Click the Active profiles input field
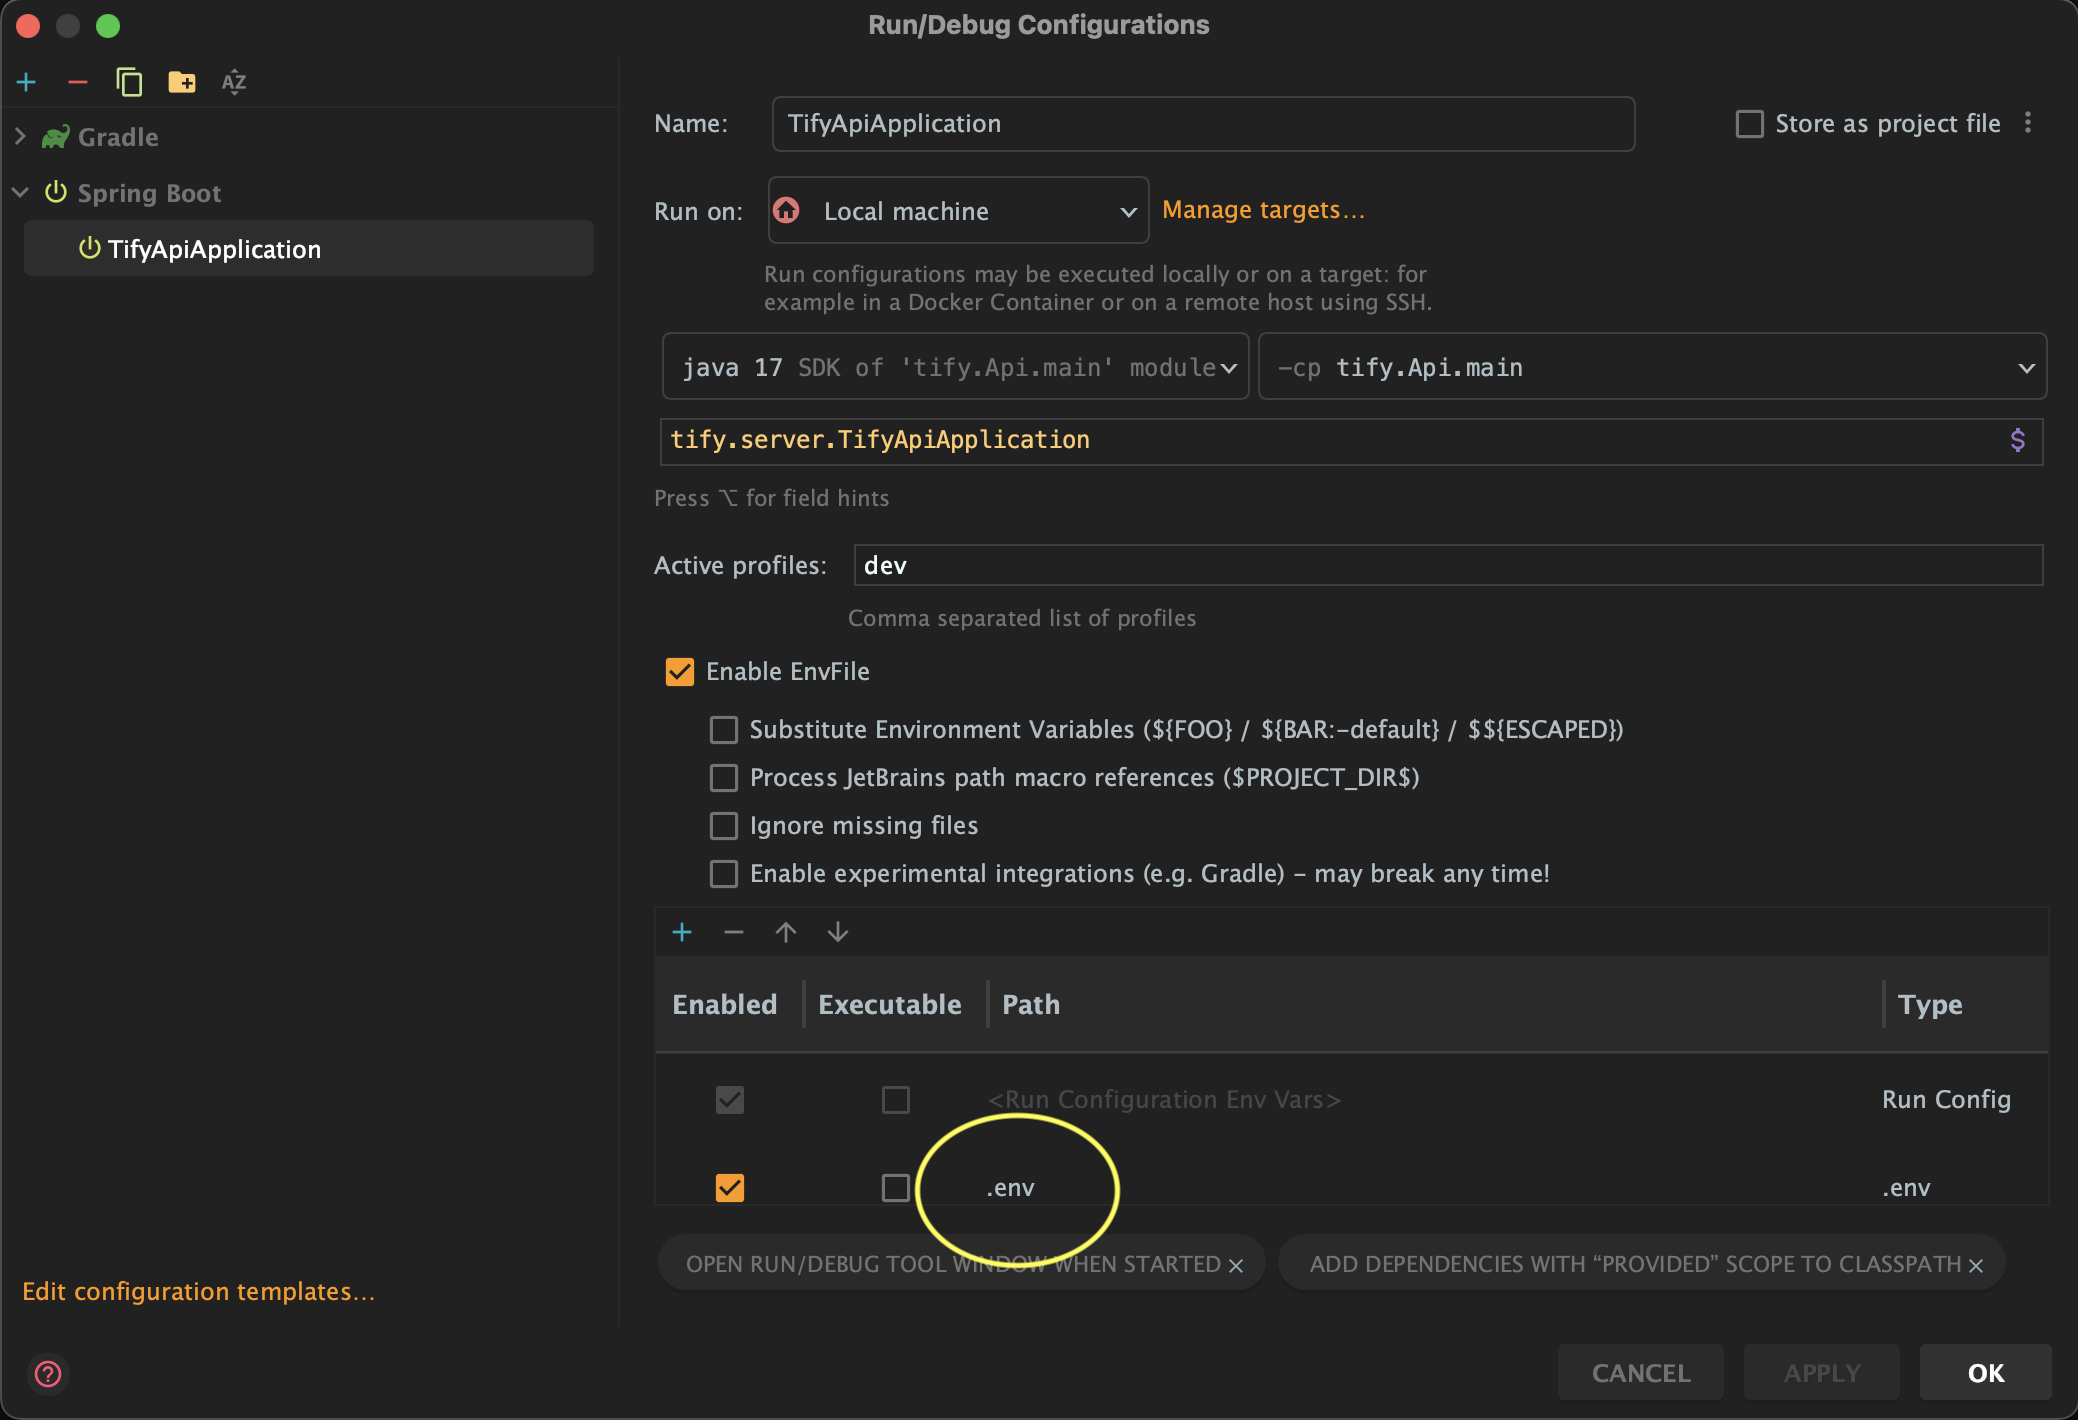 pyautogui.click(x=1447, y=566)
